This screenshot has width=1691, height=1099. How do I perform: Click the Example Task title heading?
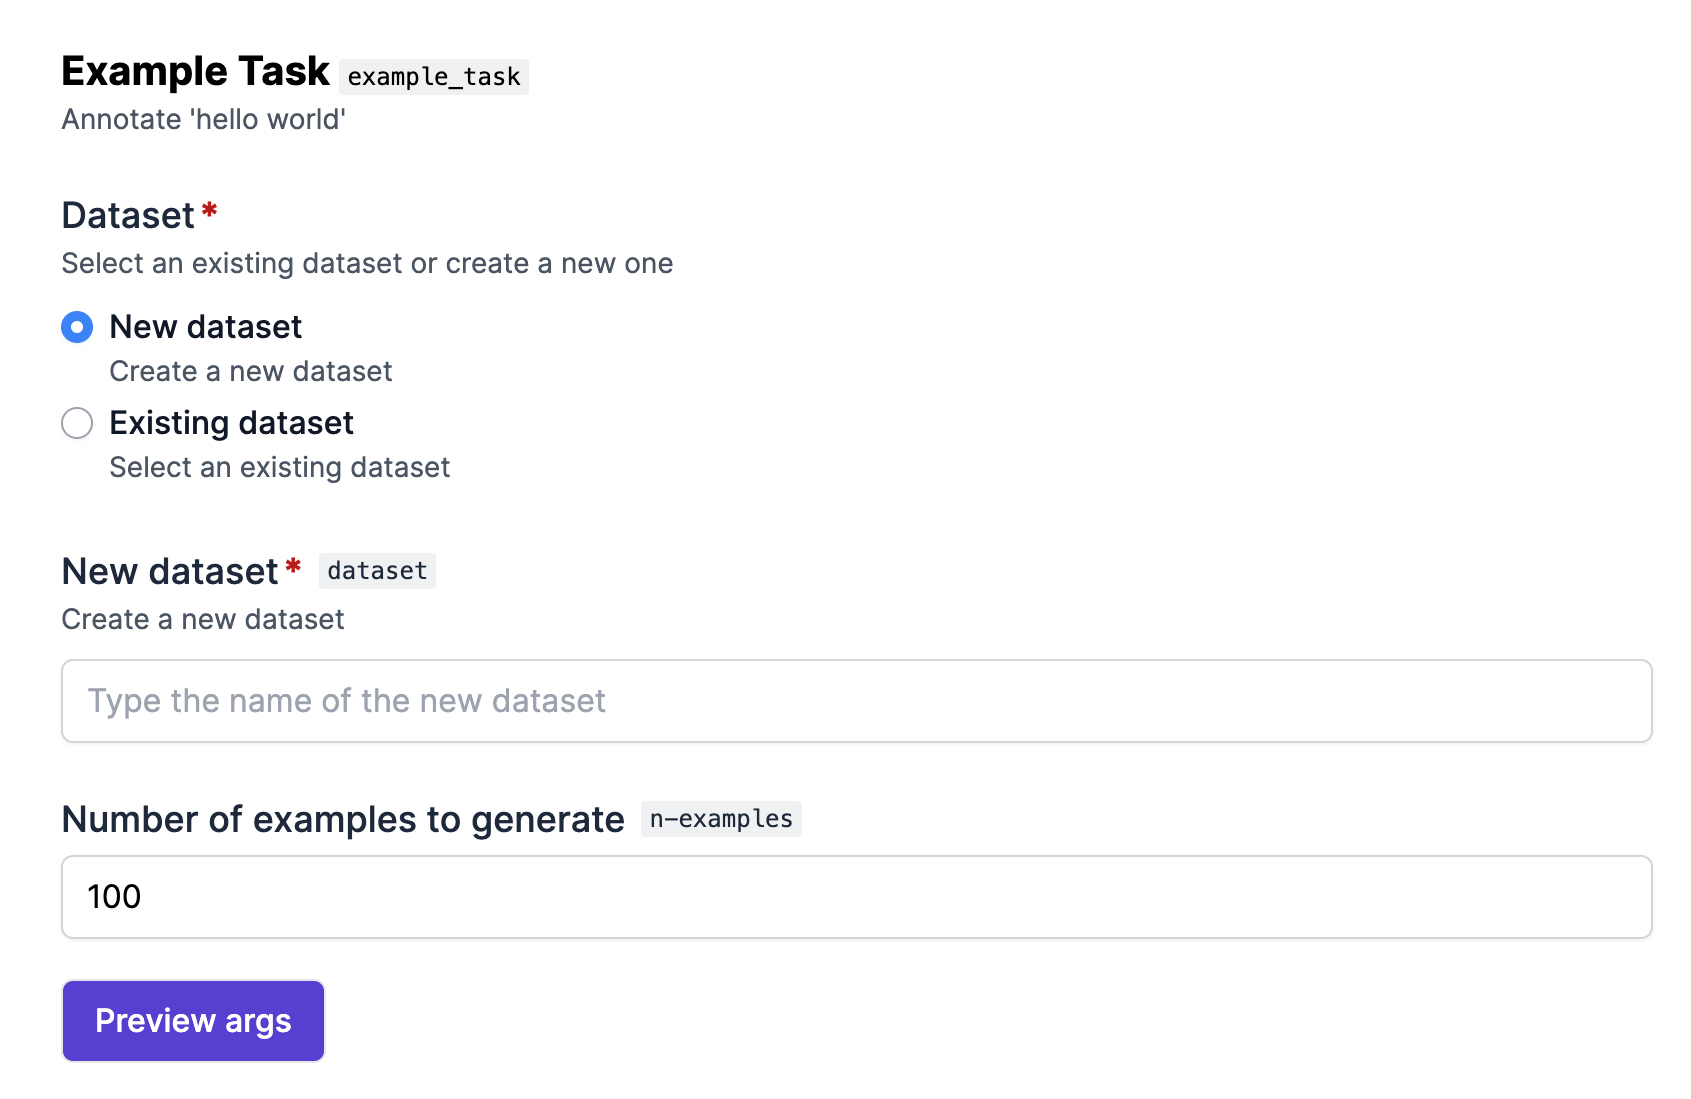[x=195, y=71]
